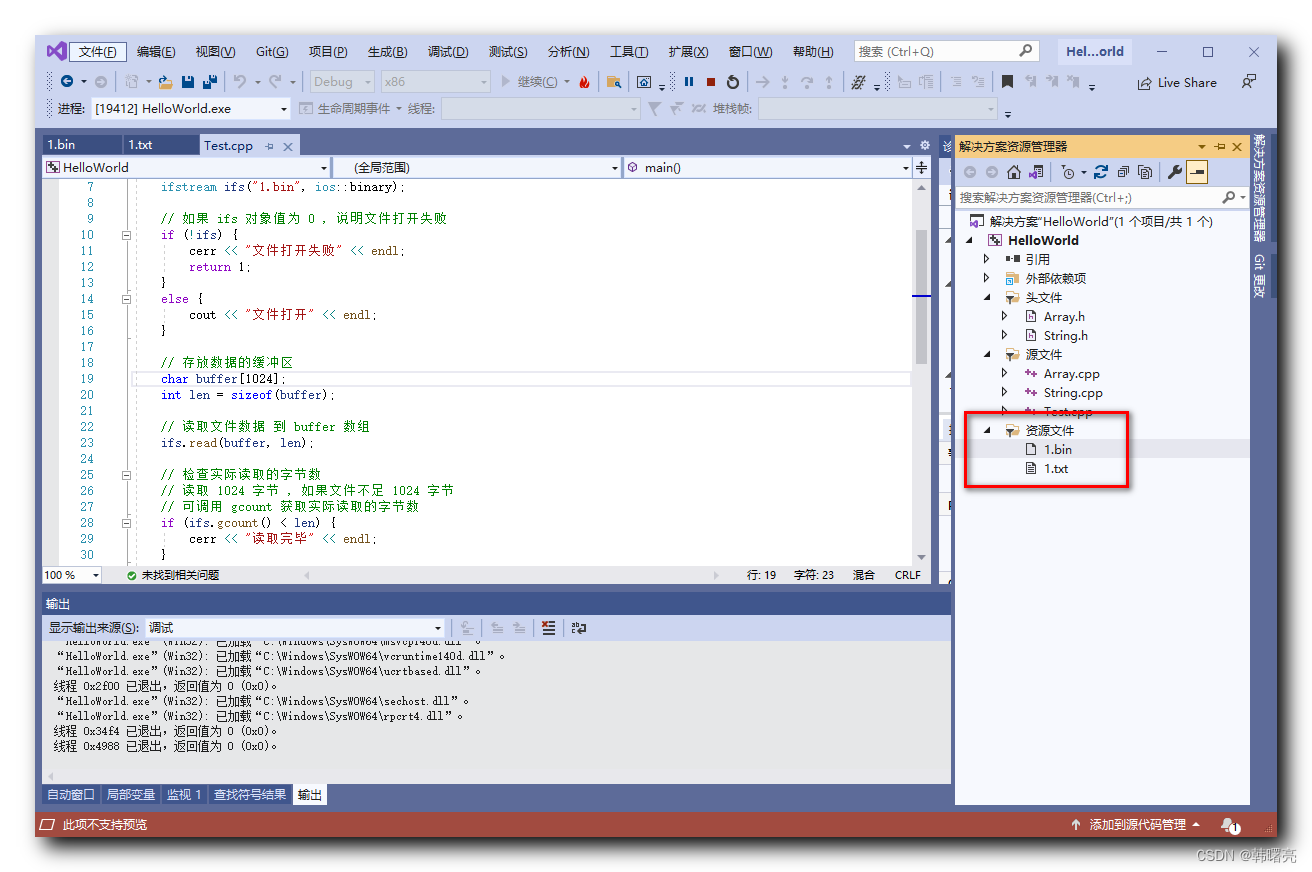Image resolution: width=1312 pixels, height=872 pixels.
Task: Open file with the folder icon
Action: (165, 82)
